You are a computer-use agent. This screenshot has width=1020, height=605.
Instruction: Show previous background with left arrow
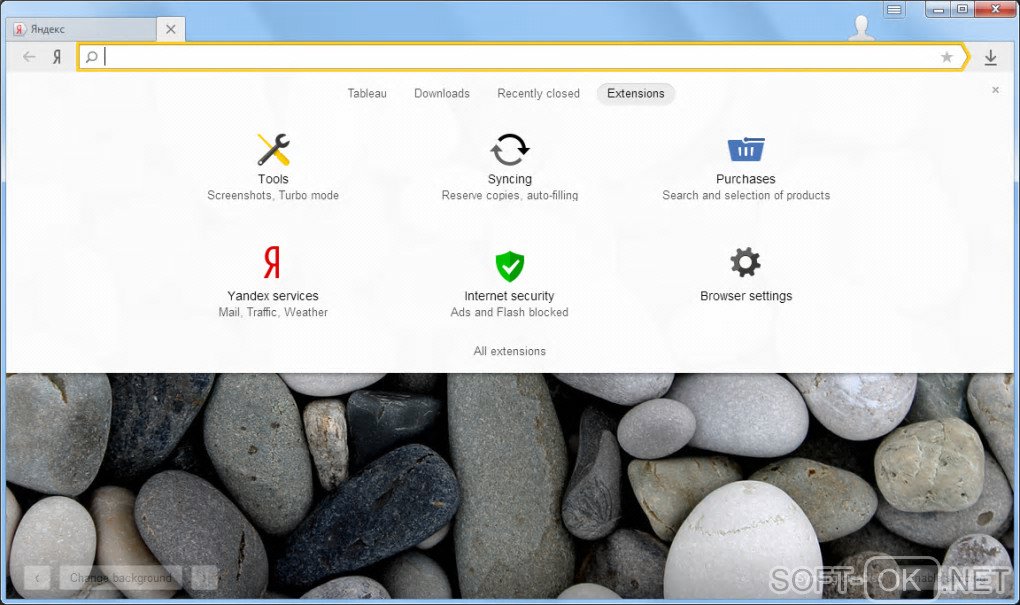pos(38,578)
